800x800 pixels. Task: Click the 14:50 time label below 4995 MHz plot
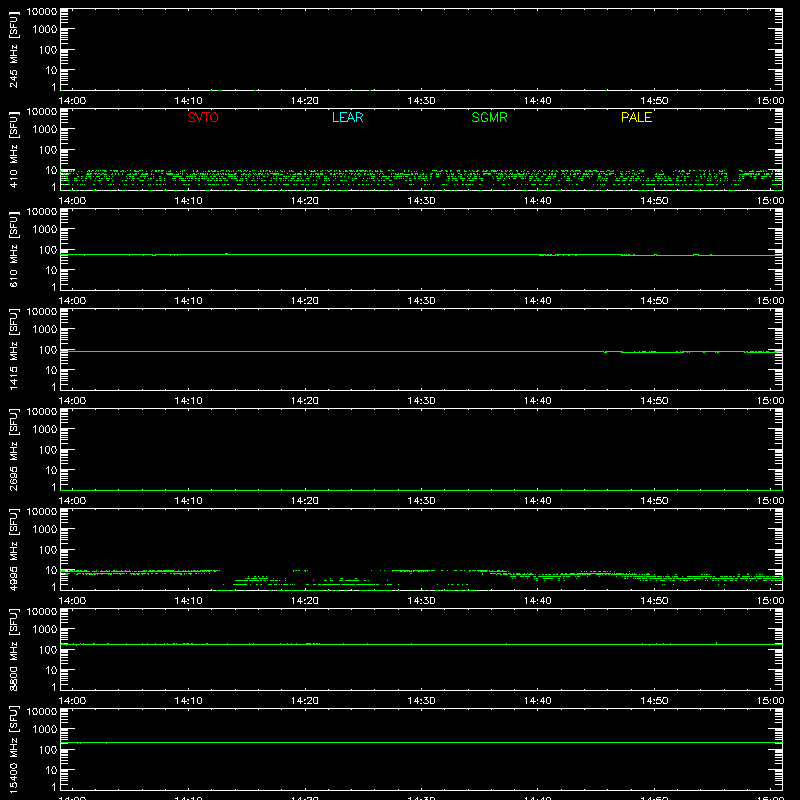[x=654, y=601]
